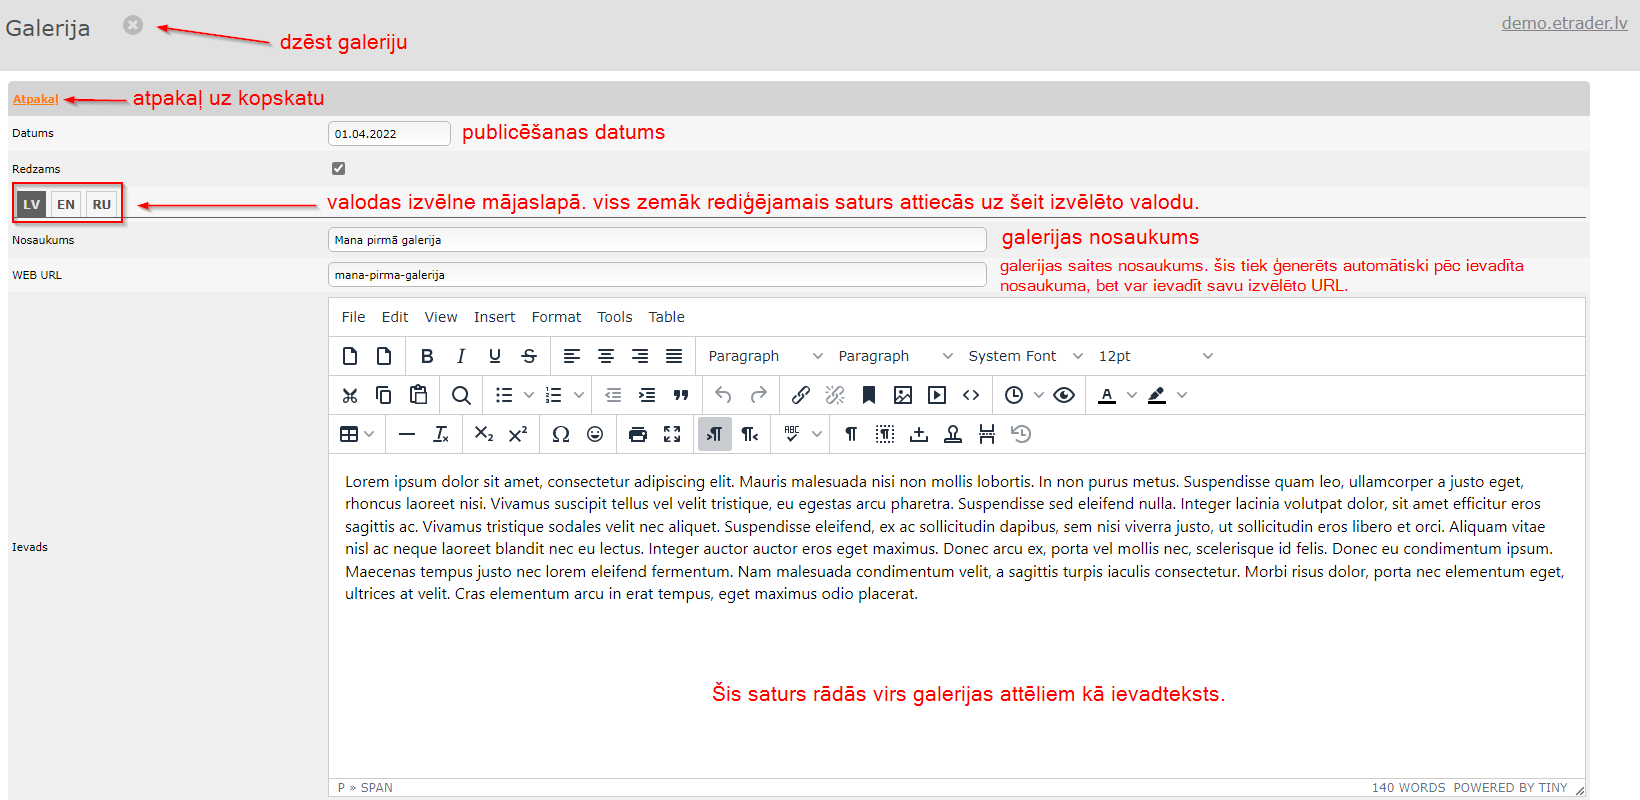Switch content language to RU
Viewport: 1640px width, 800px height.
pyautogui.click(x=102, y=204)
